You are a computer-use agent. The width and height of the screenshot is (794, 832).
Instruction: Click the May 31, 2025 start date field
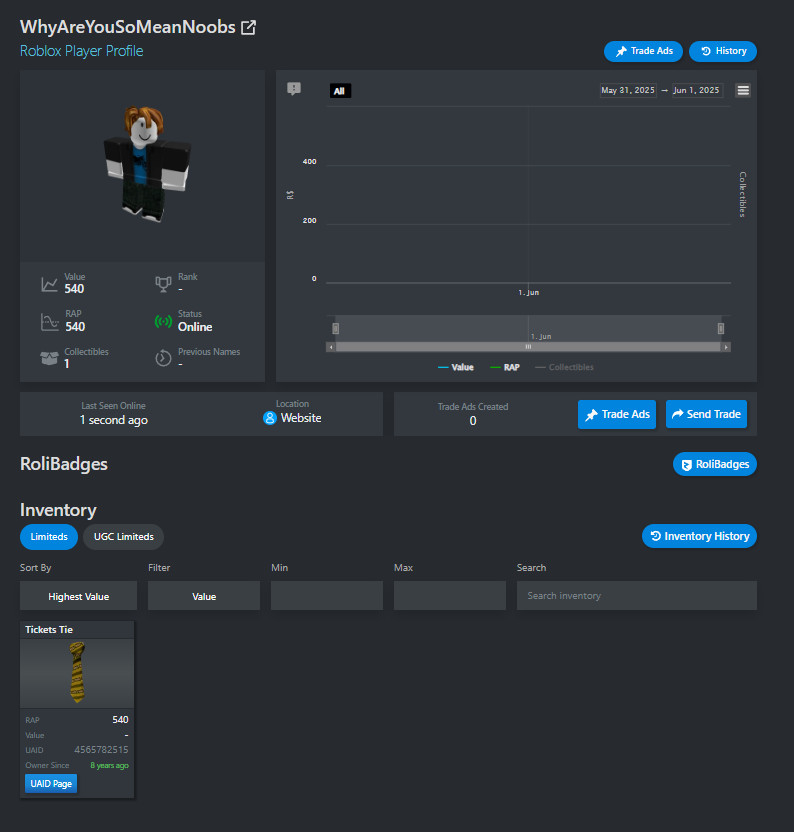coord(628,90)
